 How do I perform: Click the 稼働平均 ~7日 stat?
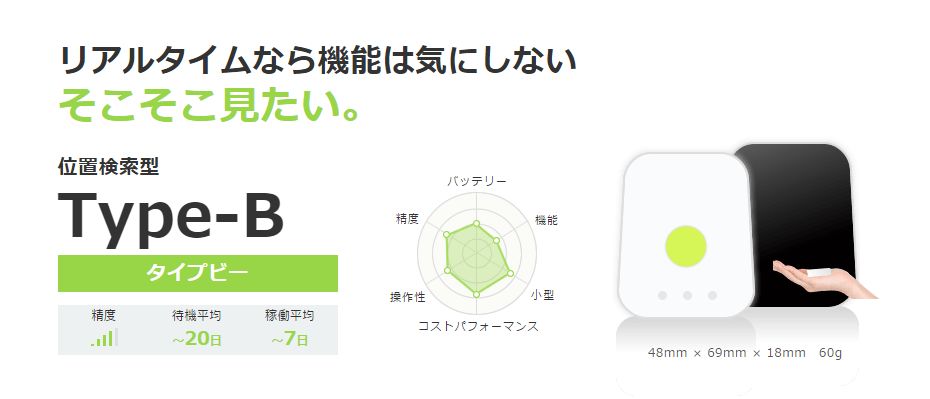(289, 329)
